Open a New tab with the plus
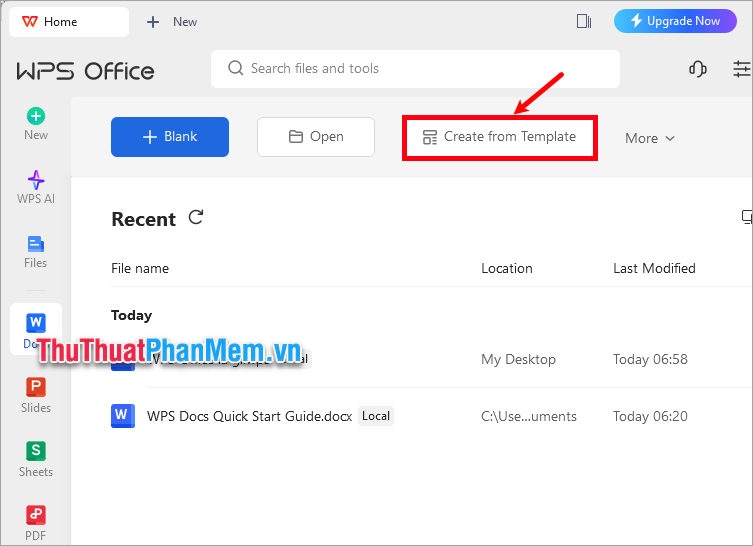This screenshot has height=546, width=753. tap(171, 22)
